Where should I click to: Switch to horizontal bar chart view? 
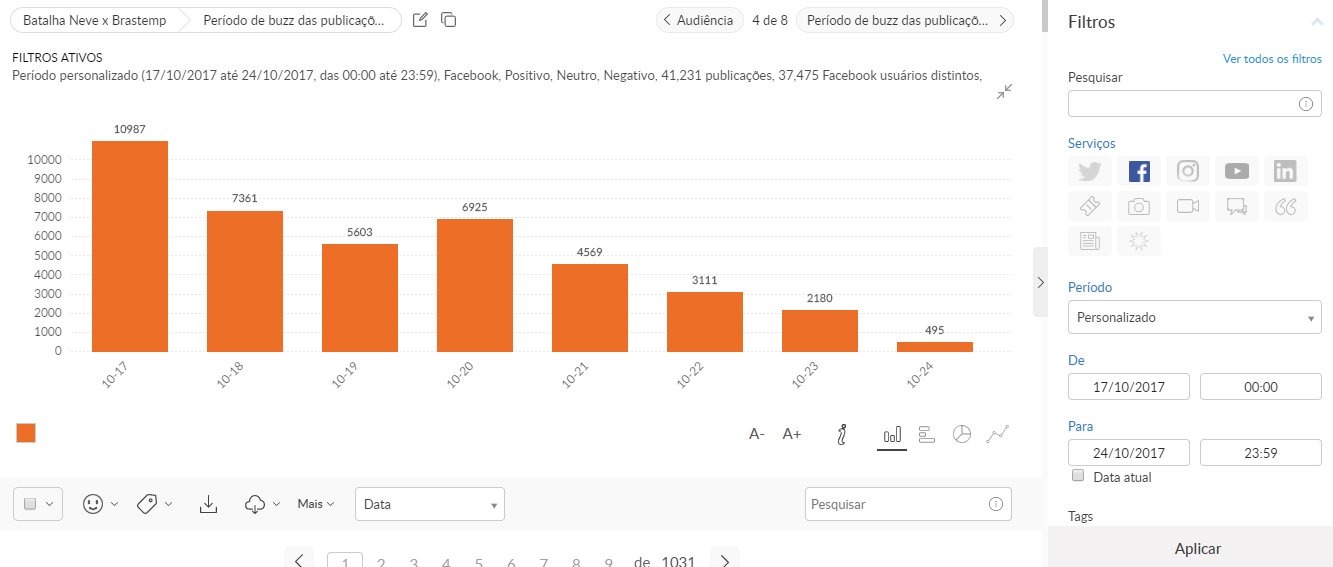coord(927,434)
